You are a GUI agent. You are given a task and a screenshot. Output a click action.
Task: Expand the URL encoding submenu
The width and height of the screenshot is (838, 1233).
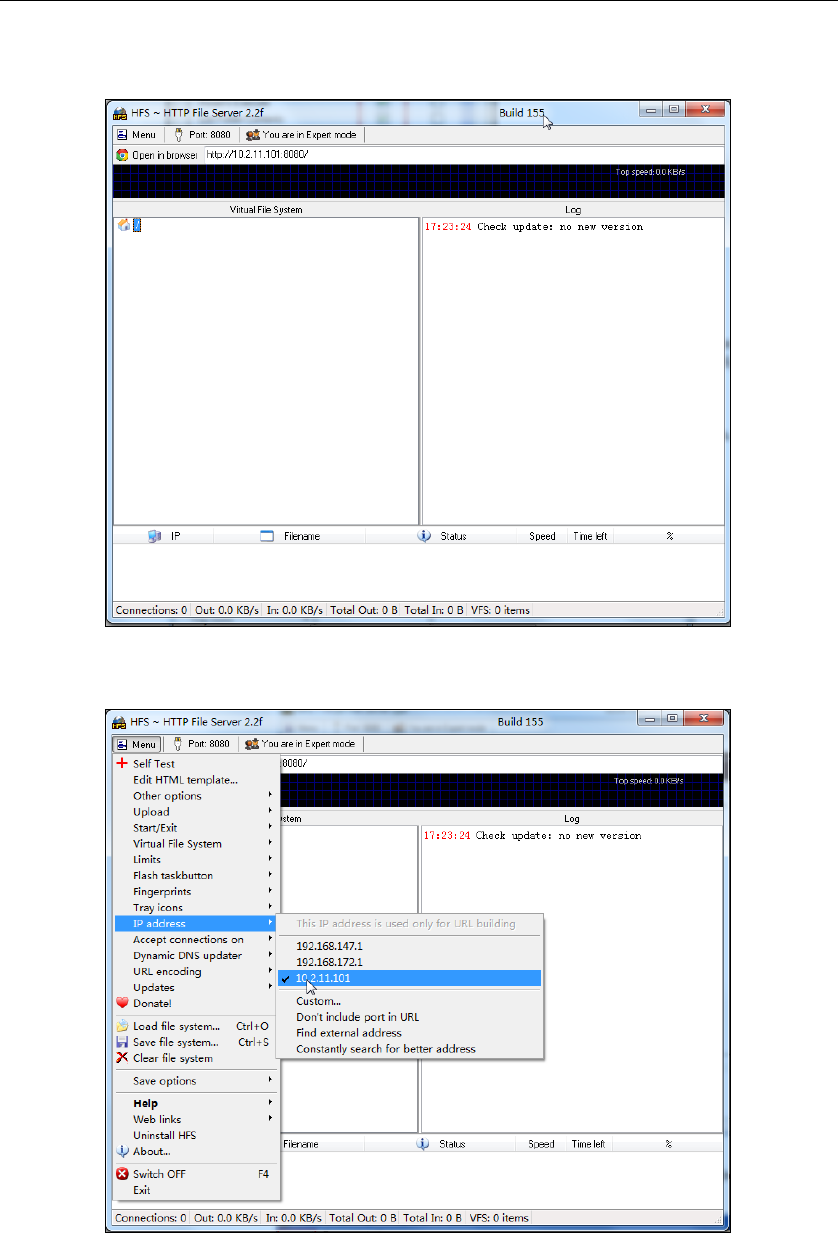pyautogui.click(x=196, y=971)
